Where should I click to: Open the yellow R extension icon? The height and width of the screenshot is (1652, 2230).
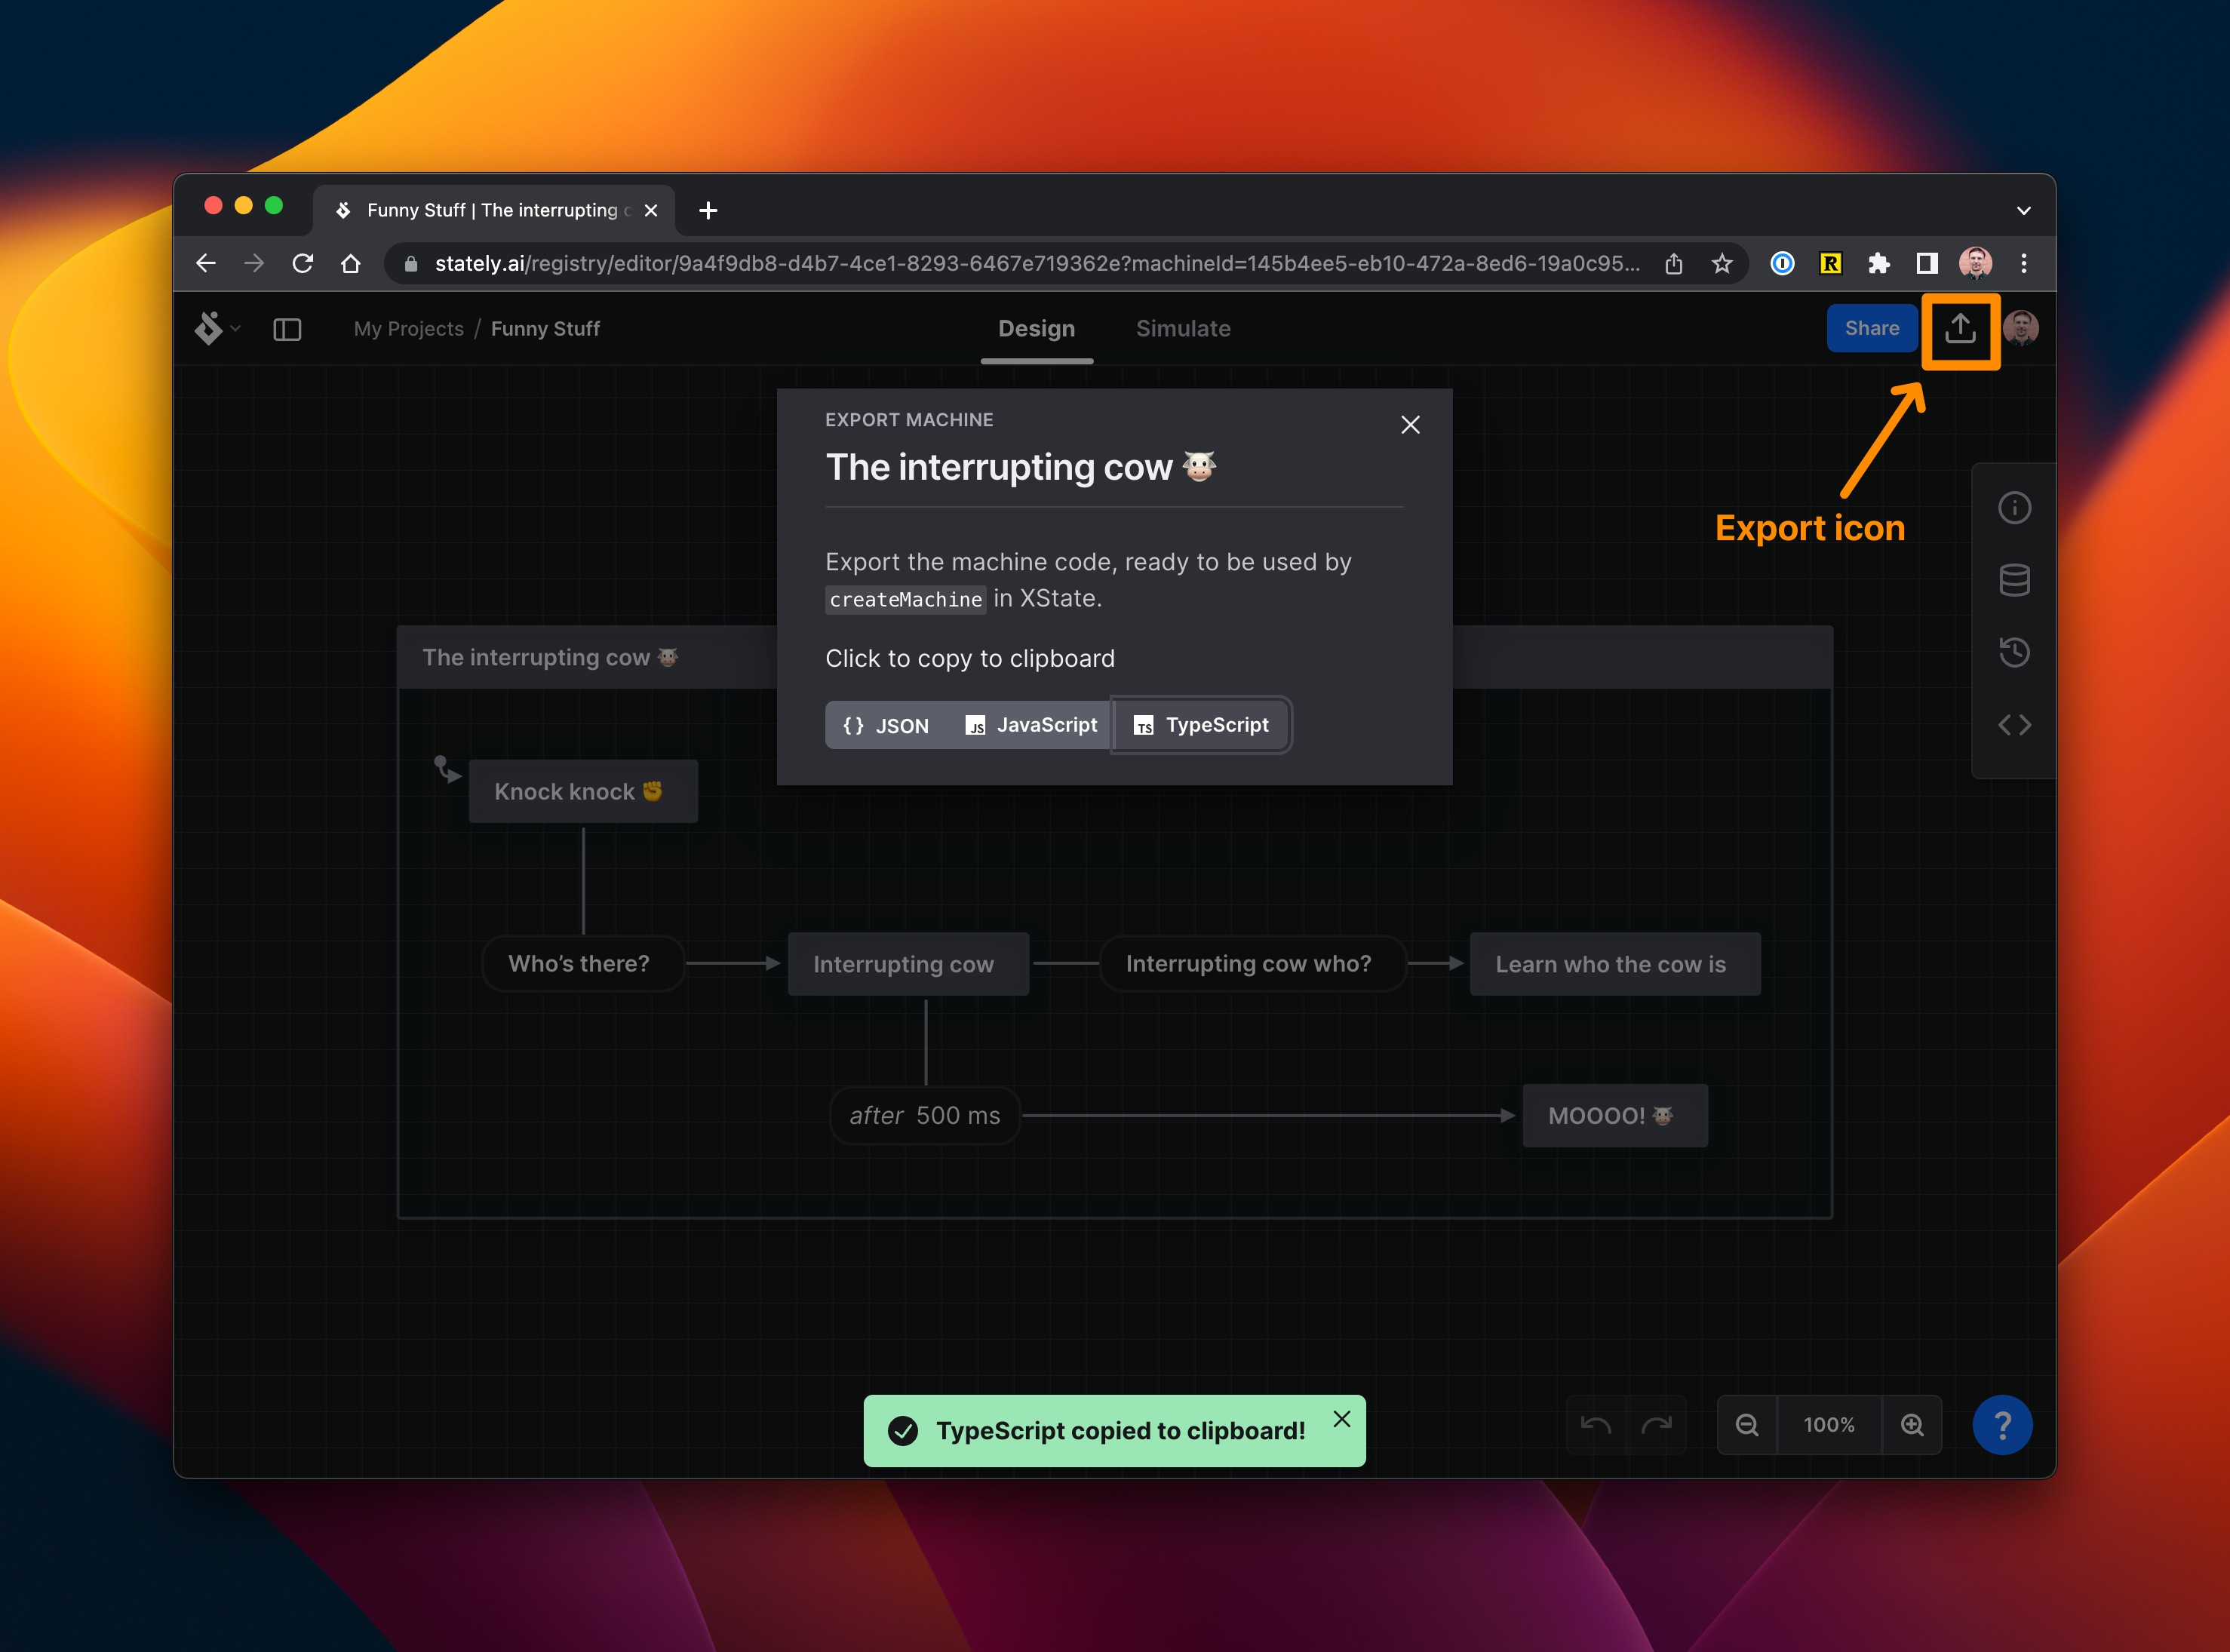pyautogui.click(x=1830, y=263)
